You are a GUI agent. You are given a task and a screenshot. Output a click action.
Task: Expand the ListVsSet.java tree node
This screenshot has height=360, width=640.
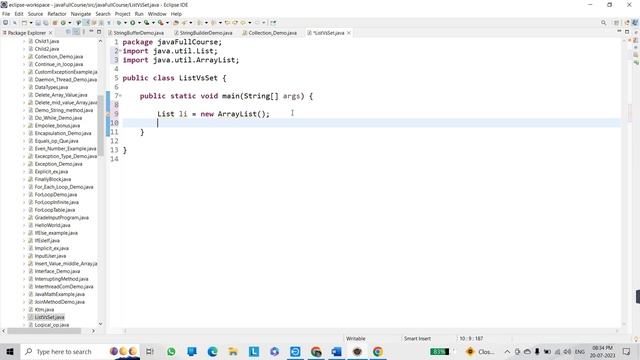point(24,317)
